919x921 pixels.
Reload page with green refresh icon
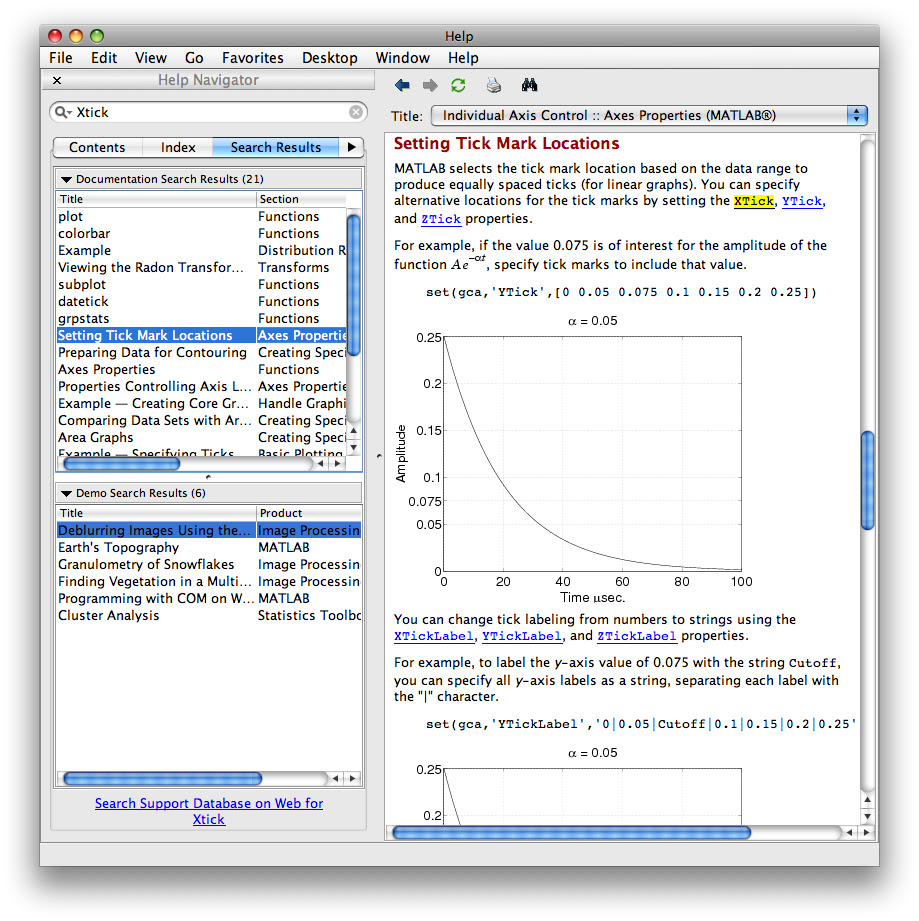point(458,86)
